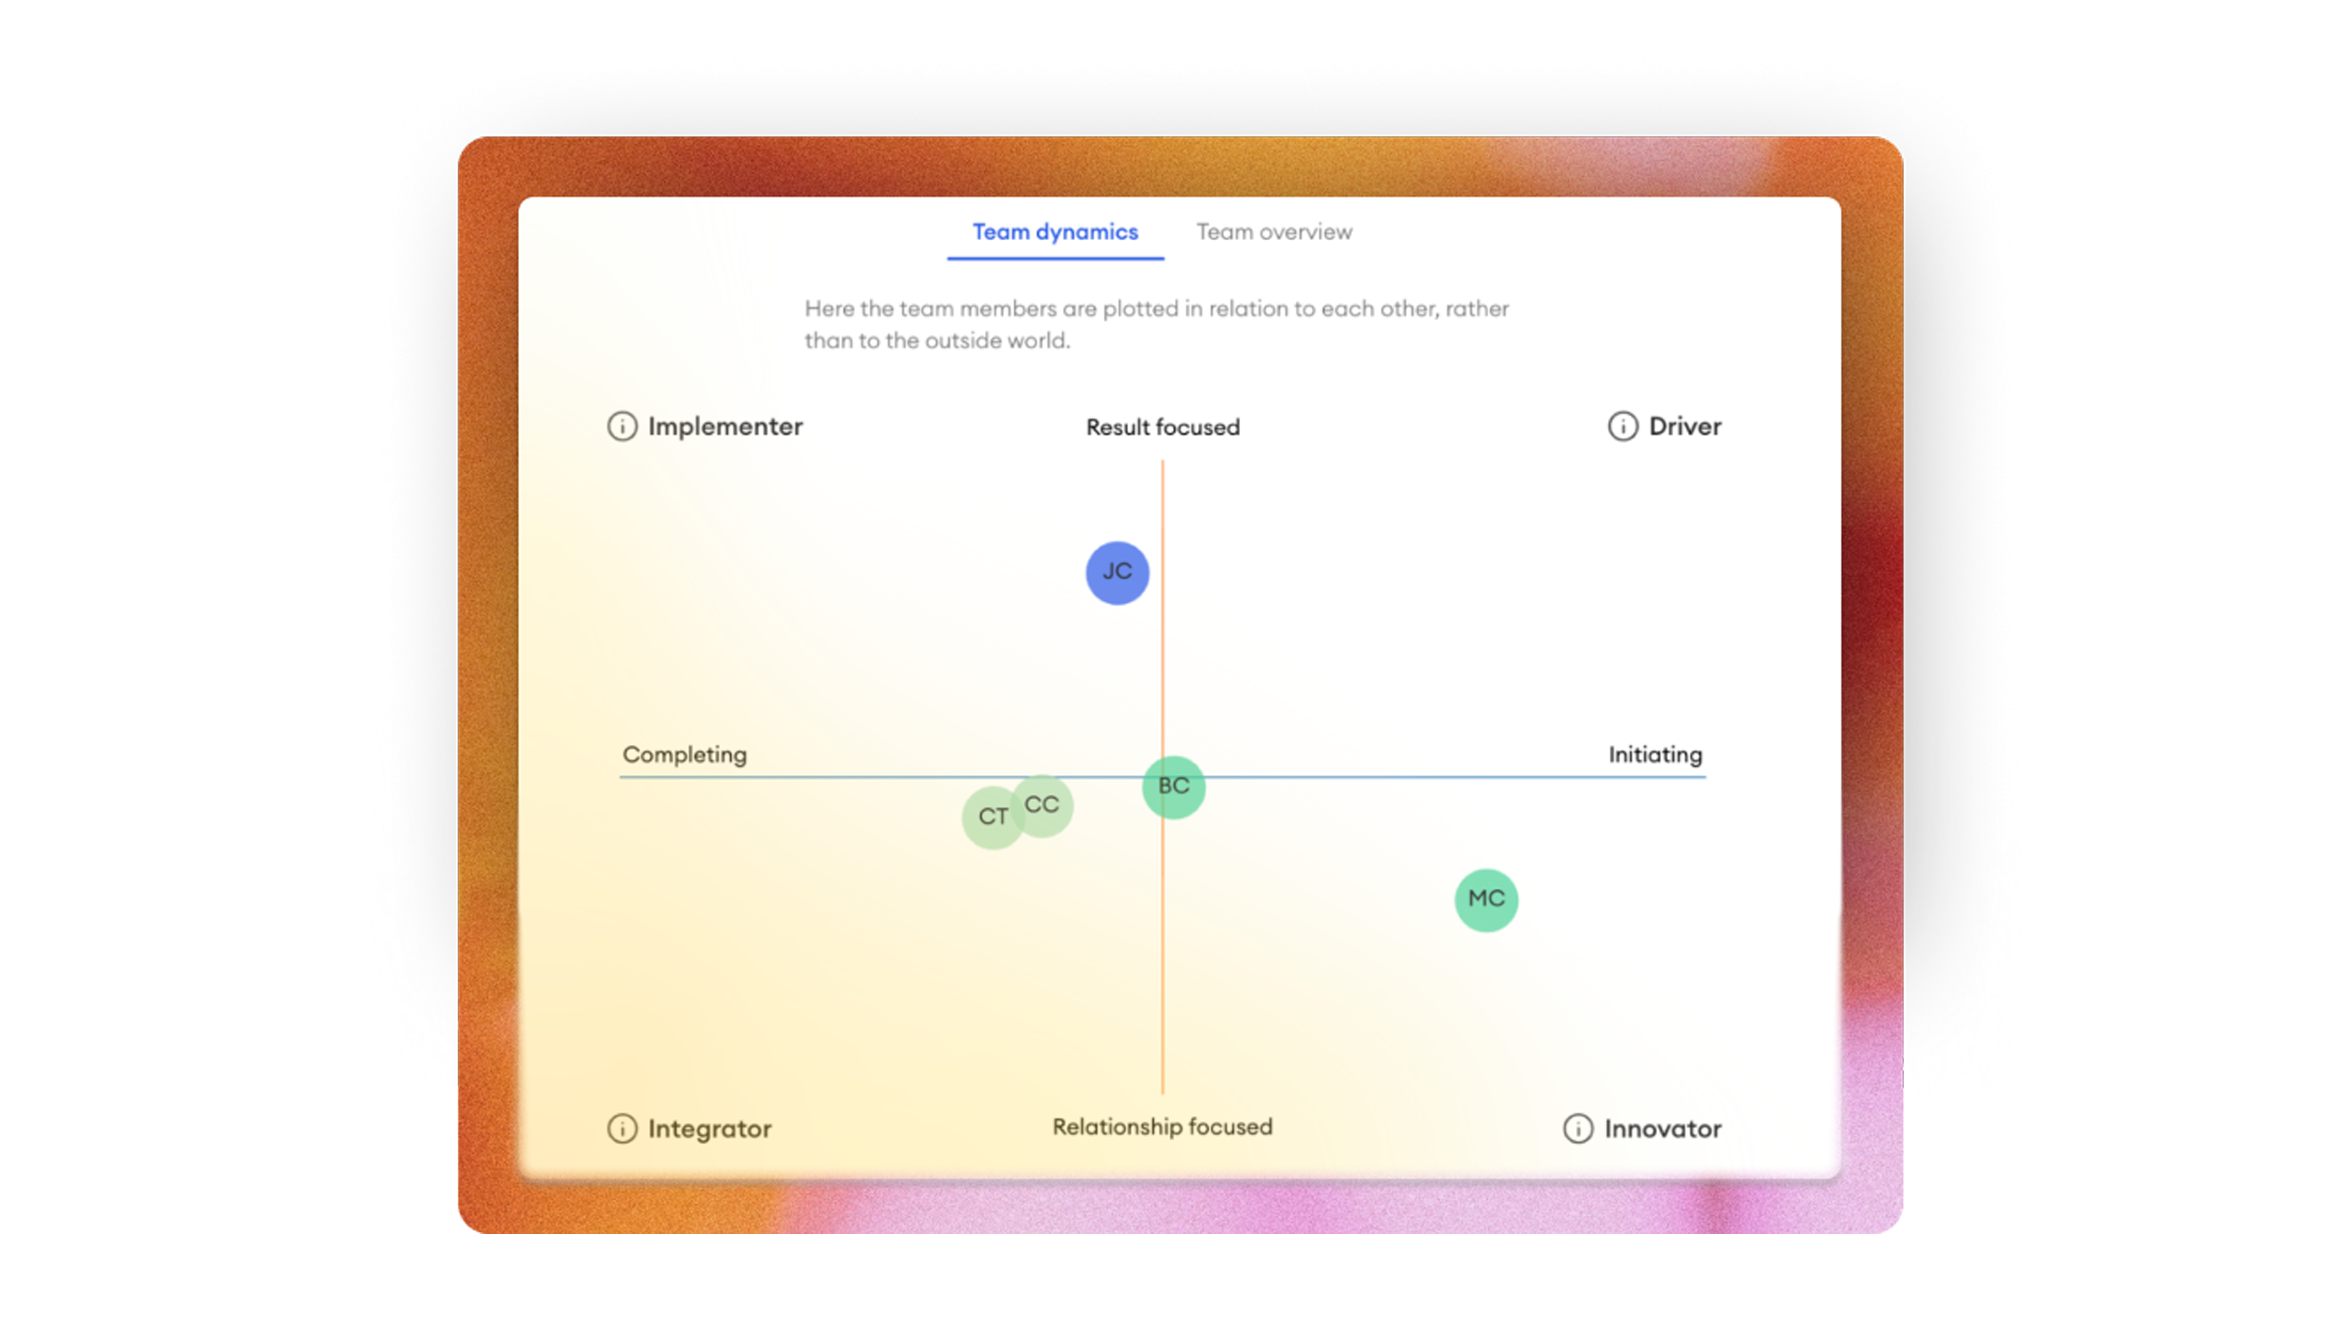Click the Initiating axis label
Viewport: 2336px width, 1328px height.
[x=1654, y=755]
